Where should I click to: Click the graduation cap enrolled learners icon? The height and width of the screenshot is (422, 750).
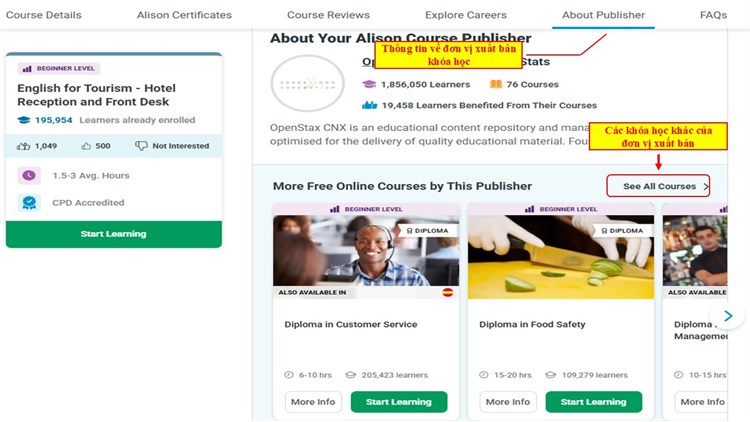point(24,120)
